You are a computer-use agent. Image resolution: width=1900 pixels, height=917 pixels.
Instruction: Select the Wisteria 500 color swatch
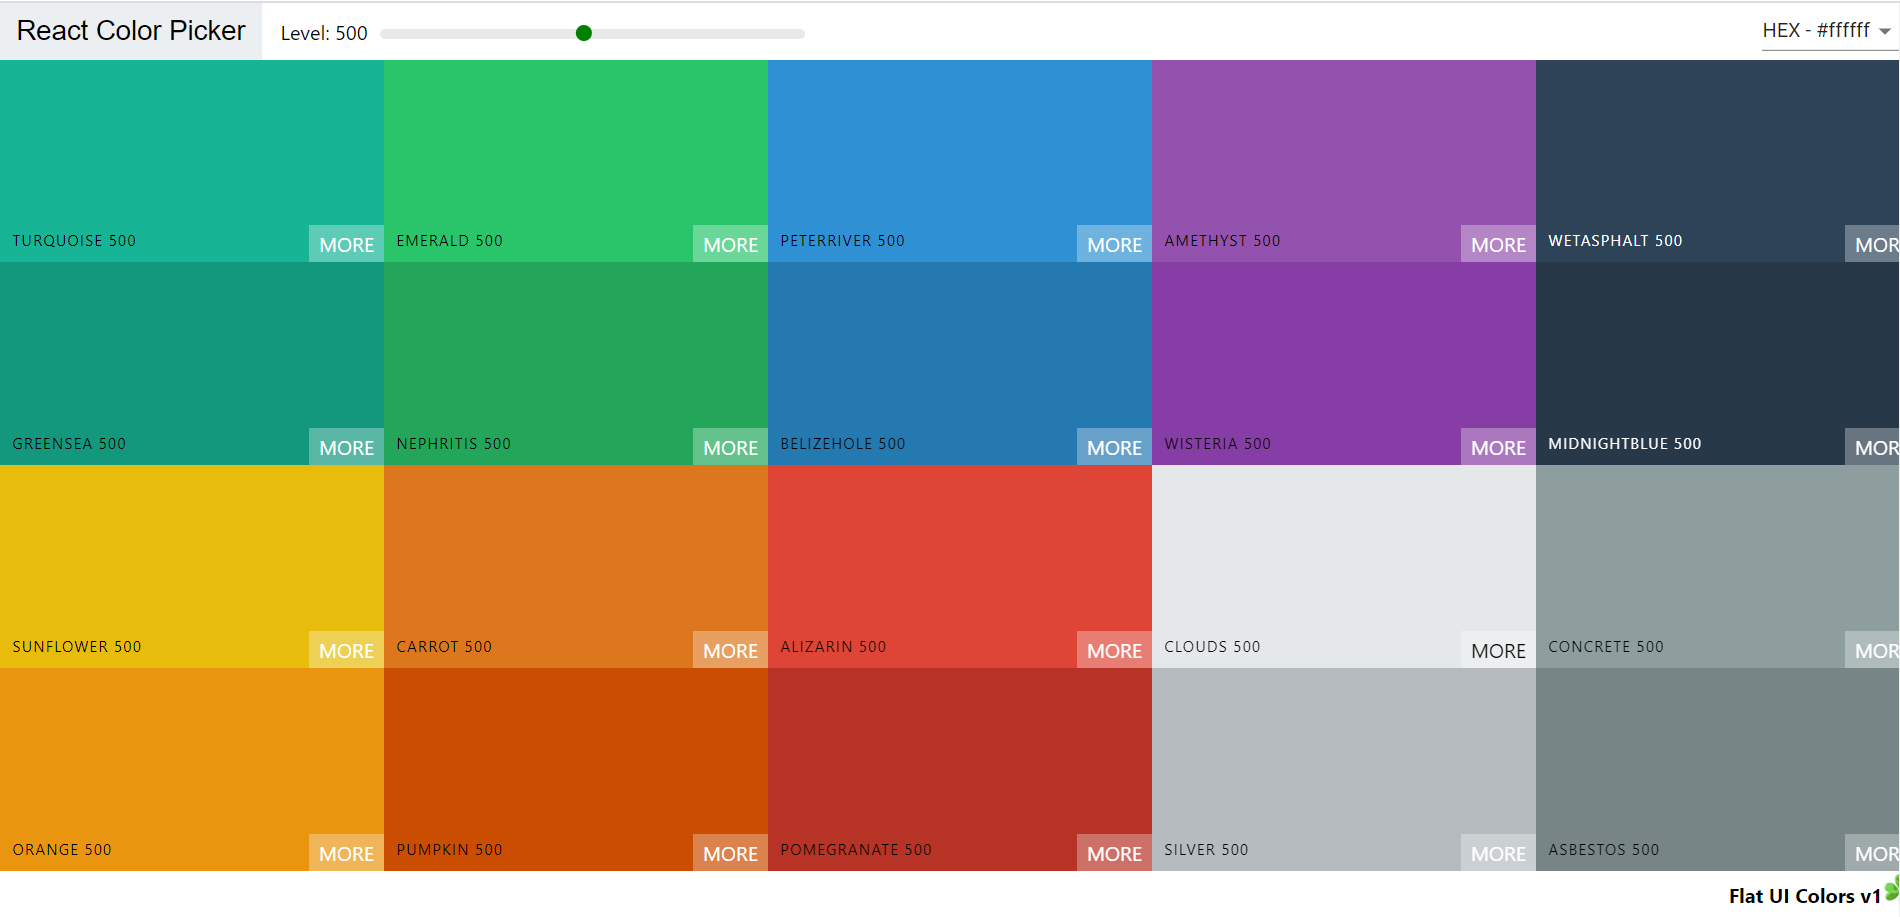(1344, 364)
